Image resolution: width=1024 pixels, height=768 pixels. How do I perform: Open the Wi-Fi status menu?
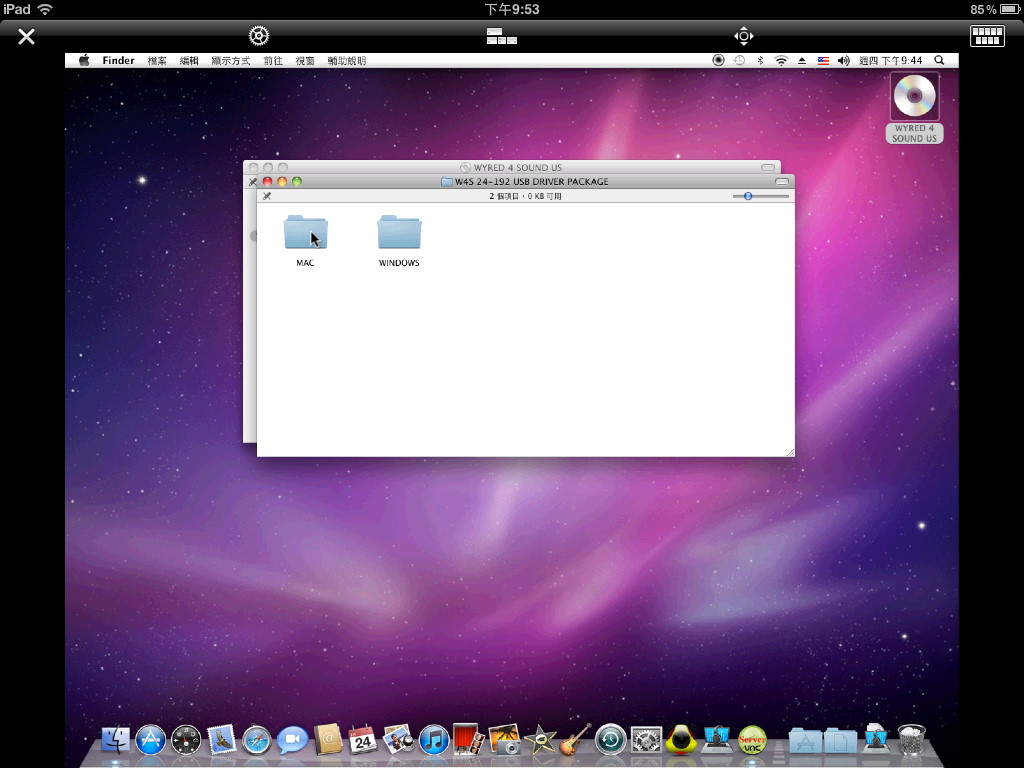[x=781, y=60]
